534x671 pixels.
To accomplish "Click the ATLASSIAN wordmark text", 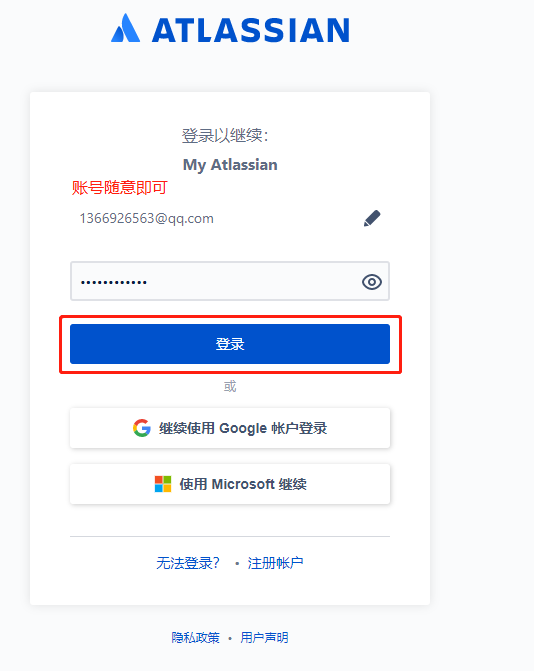I will 251,30.
